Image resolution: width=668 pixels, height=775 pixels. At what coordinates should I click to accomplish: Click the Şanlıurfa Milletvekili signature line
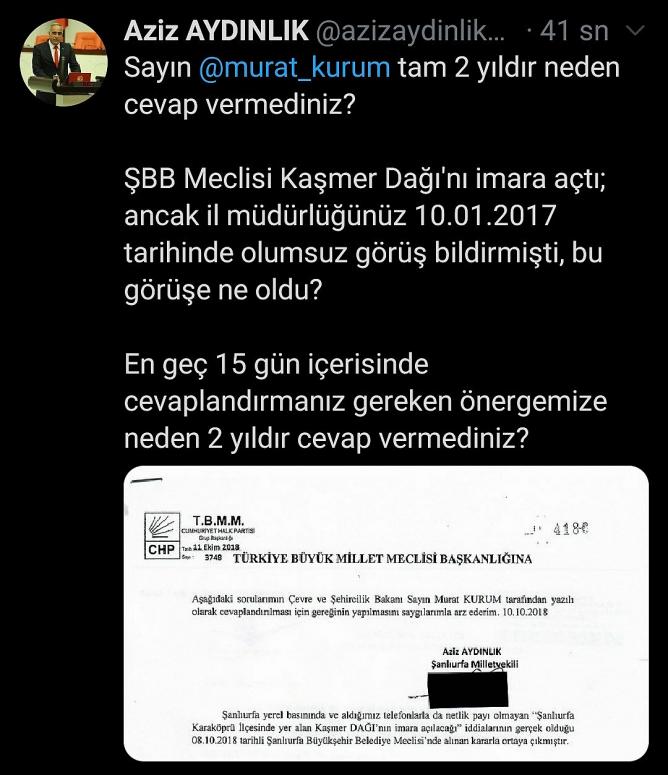click(475, 664)
